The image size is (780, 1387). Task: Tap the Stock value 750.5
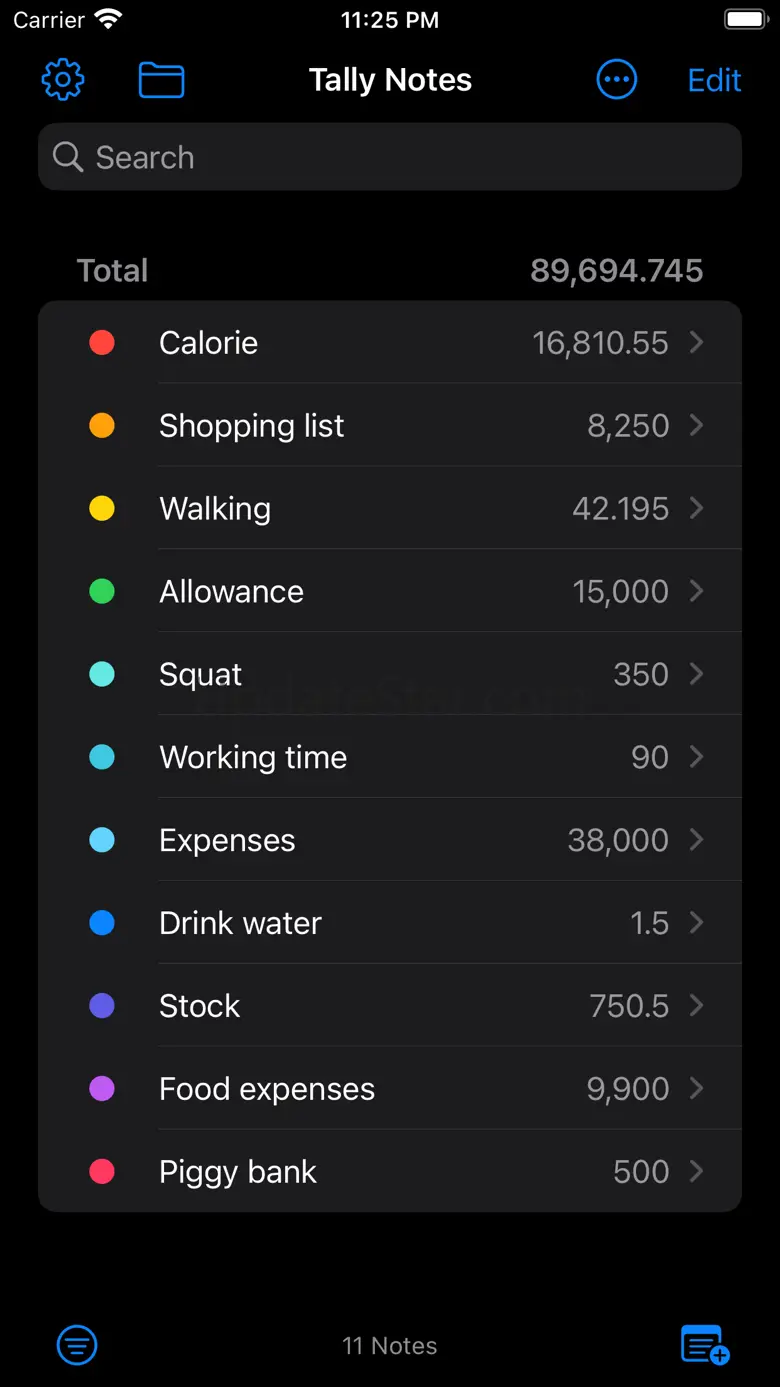[629, 1006]
